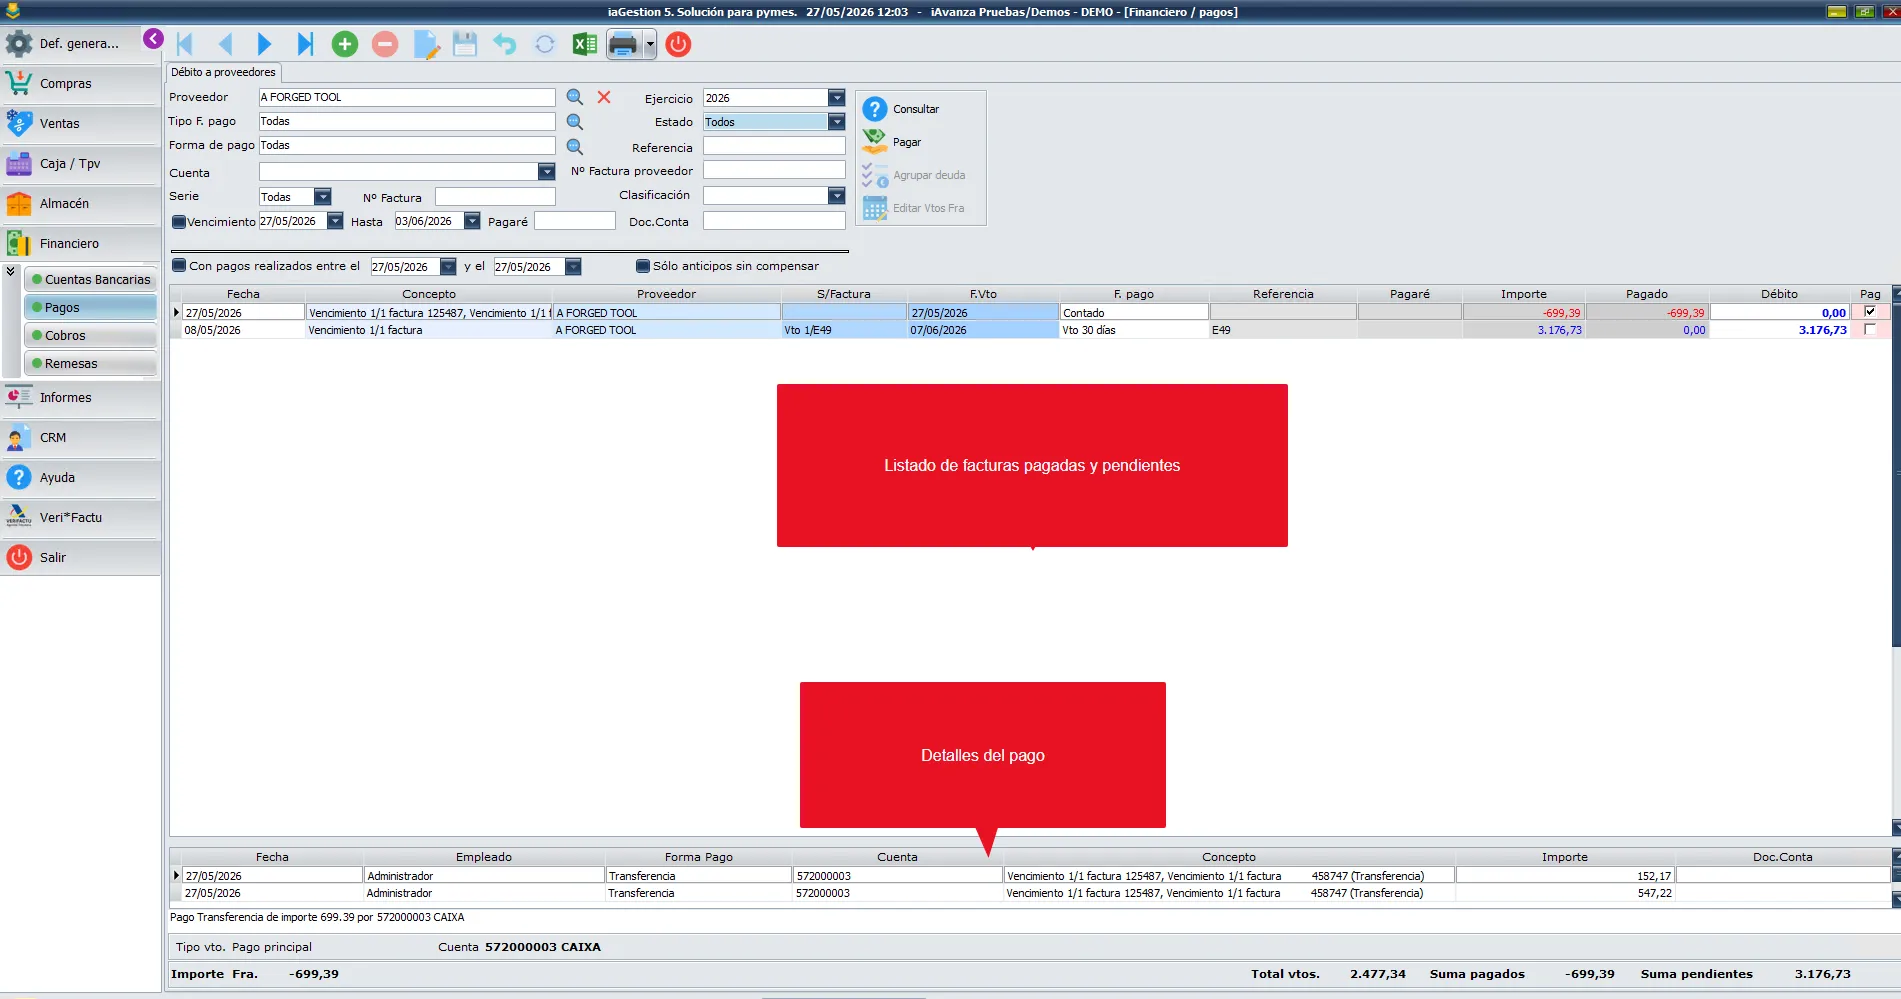Click the red power icon in toolbar
The width and height of the screenshot is (1901, 999).
[678, 44]
